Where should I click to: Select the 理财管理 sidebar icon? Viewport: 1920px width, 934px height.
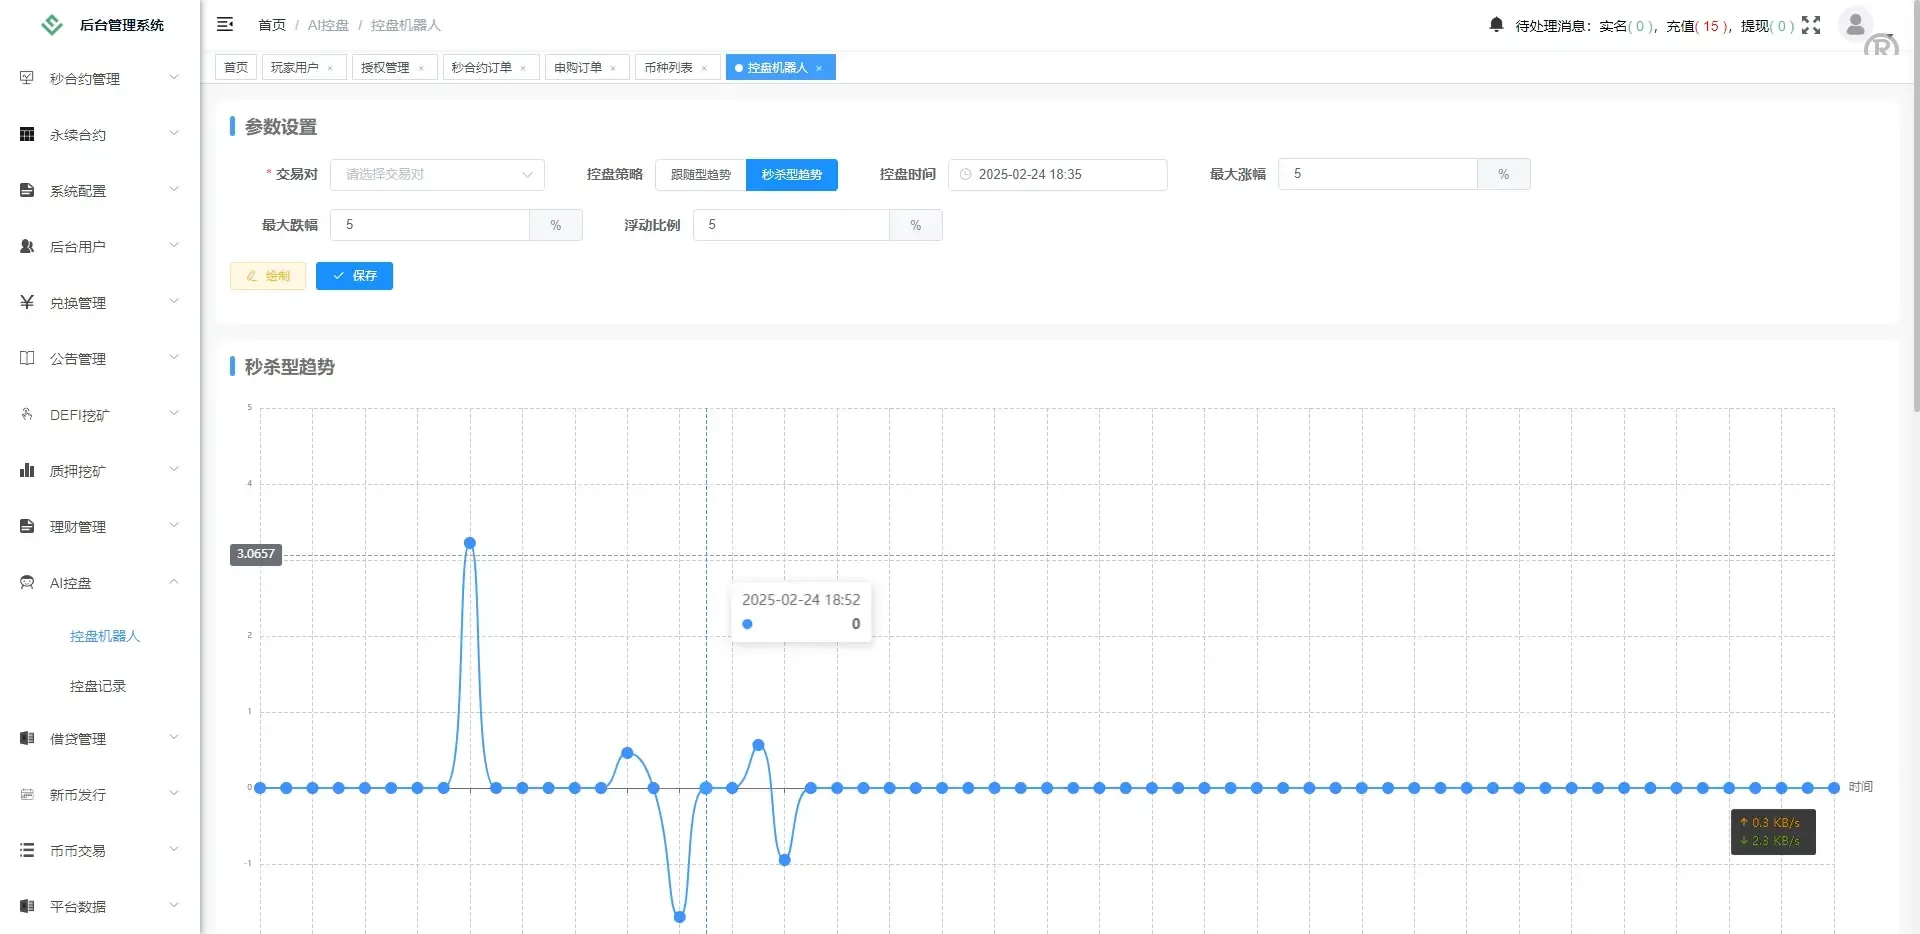point(26,526)
